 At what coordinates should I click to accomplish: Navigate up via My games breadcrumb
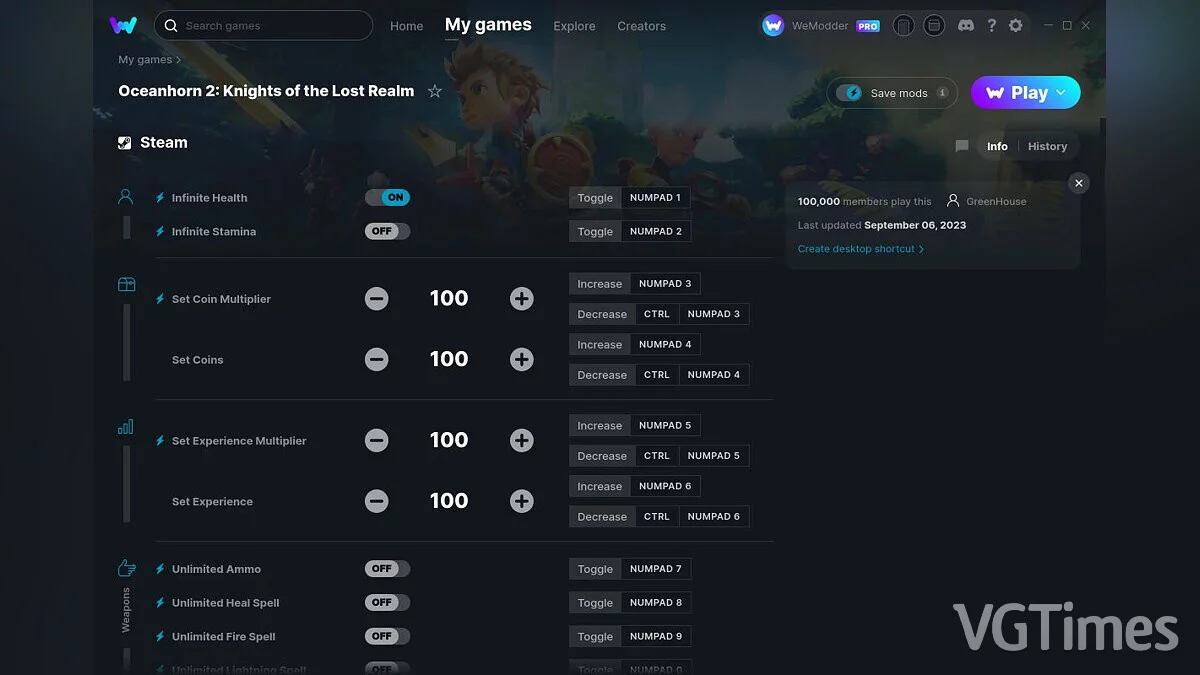[145, 60]
